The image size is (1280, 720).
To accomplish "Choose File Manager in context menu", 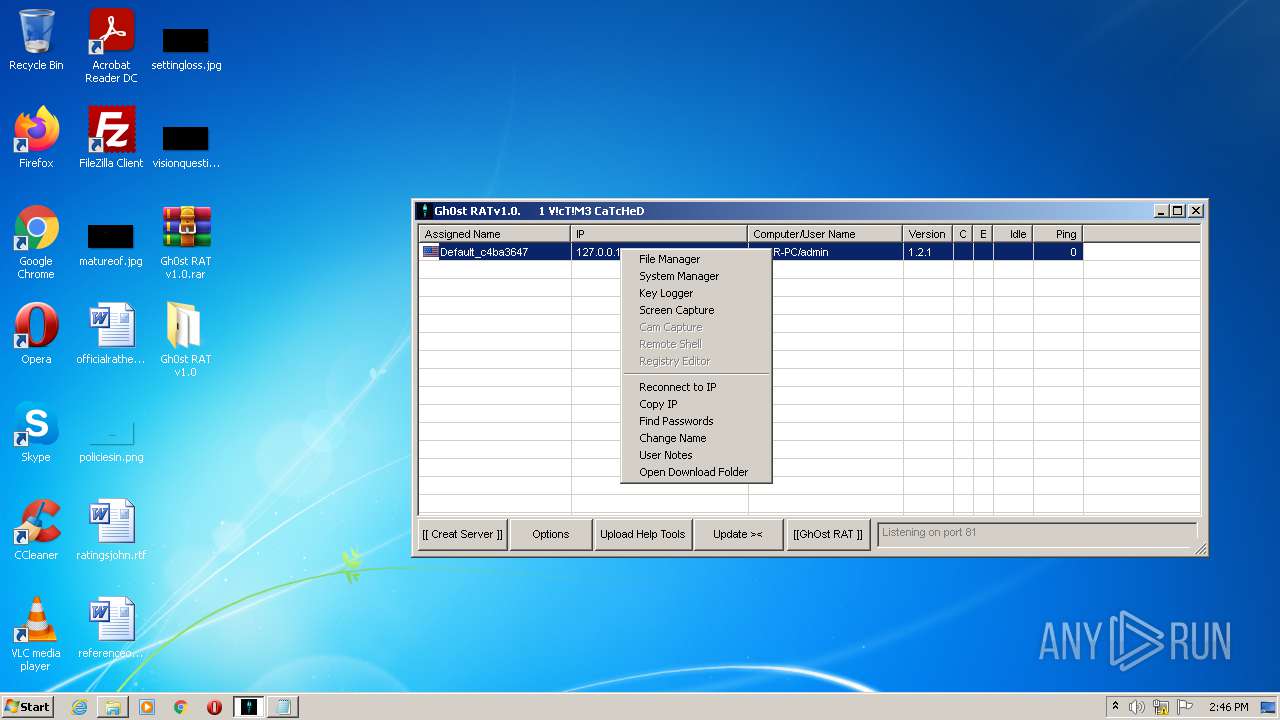I will (x=696, y=259).
